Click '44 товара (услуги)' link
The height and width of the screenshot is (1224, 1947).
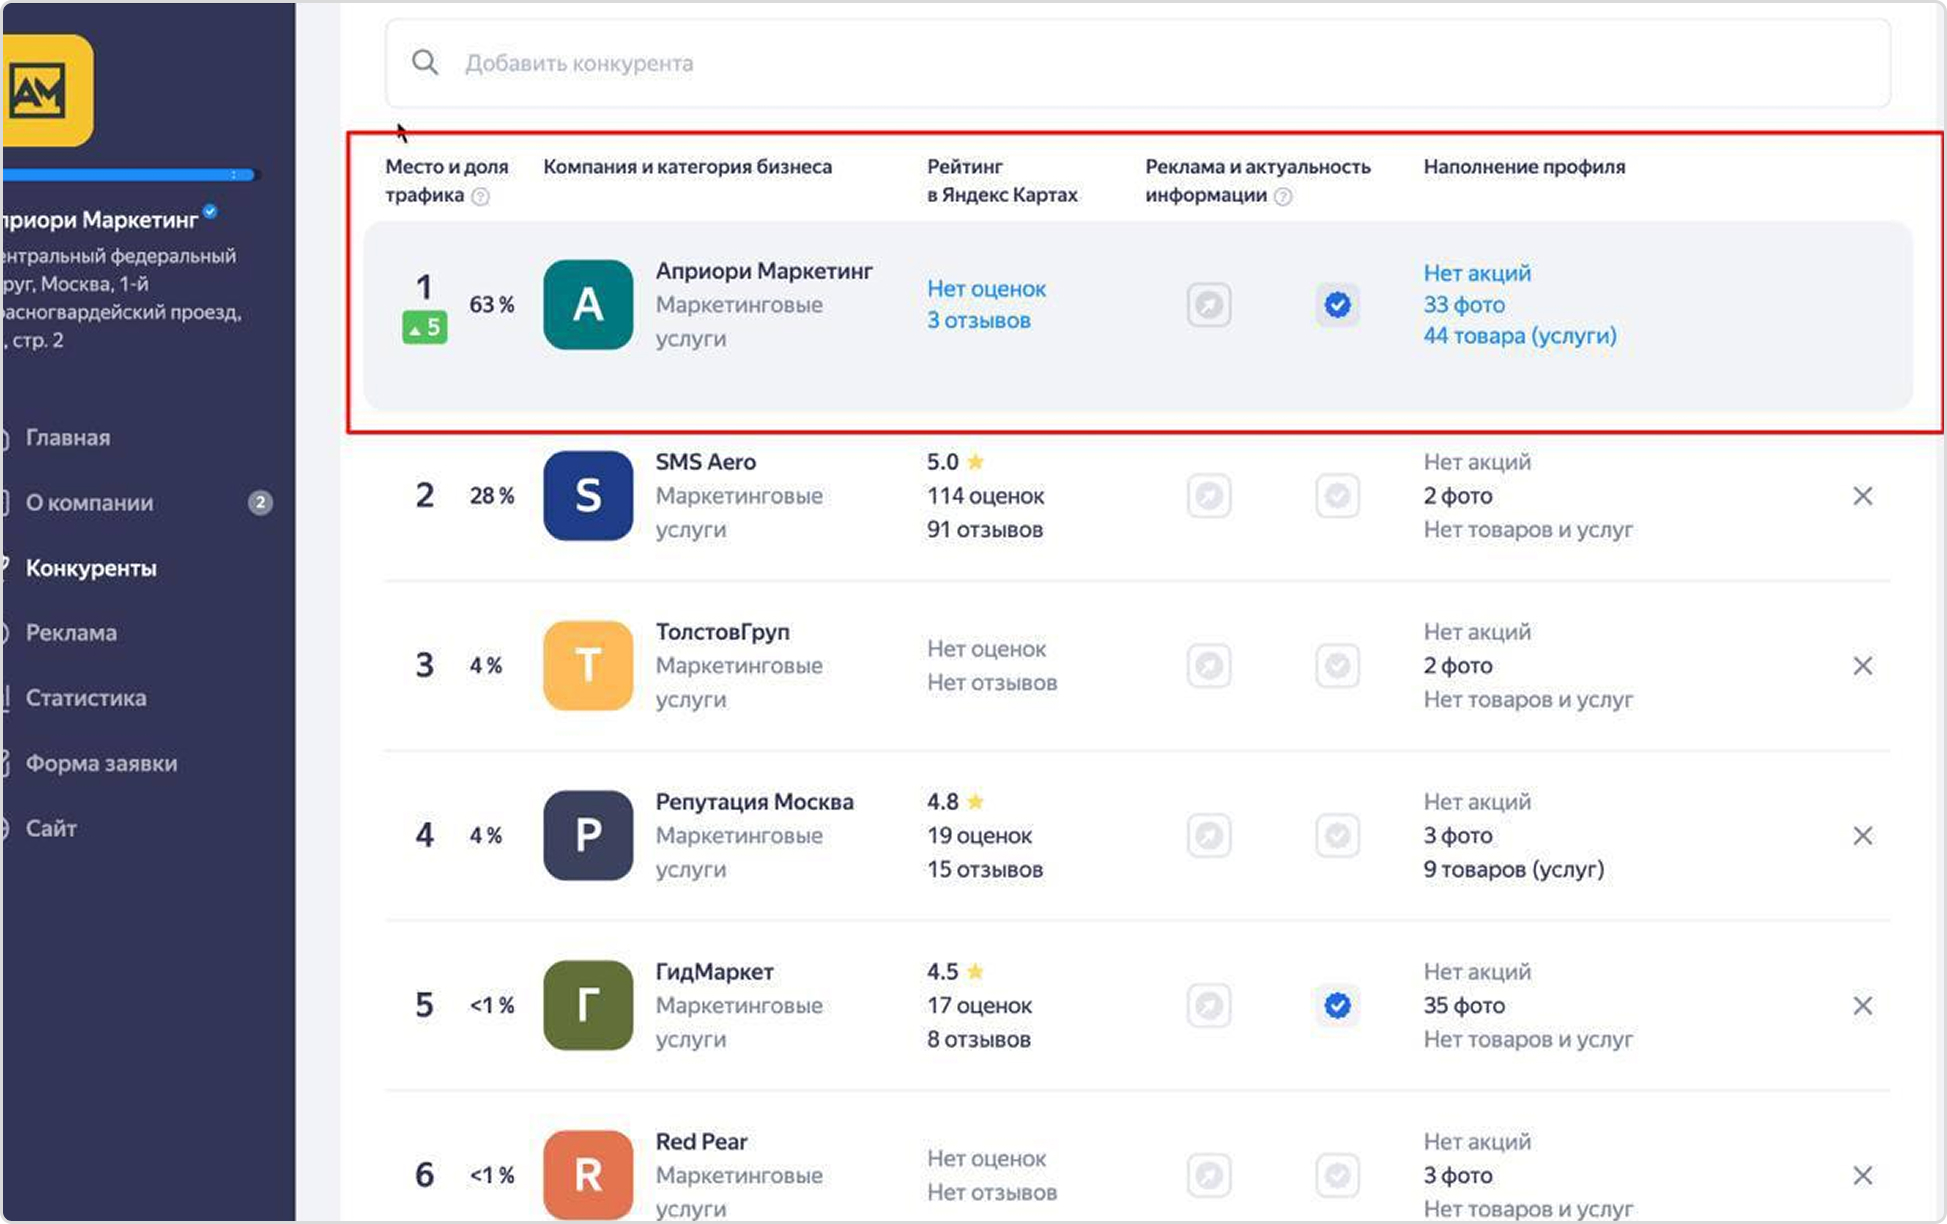click(1519, 336)
